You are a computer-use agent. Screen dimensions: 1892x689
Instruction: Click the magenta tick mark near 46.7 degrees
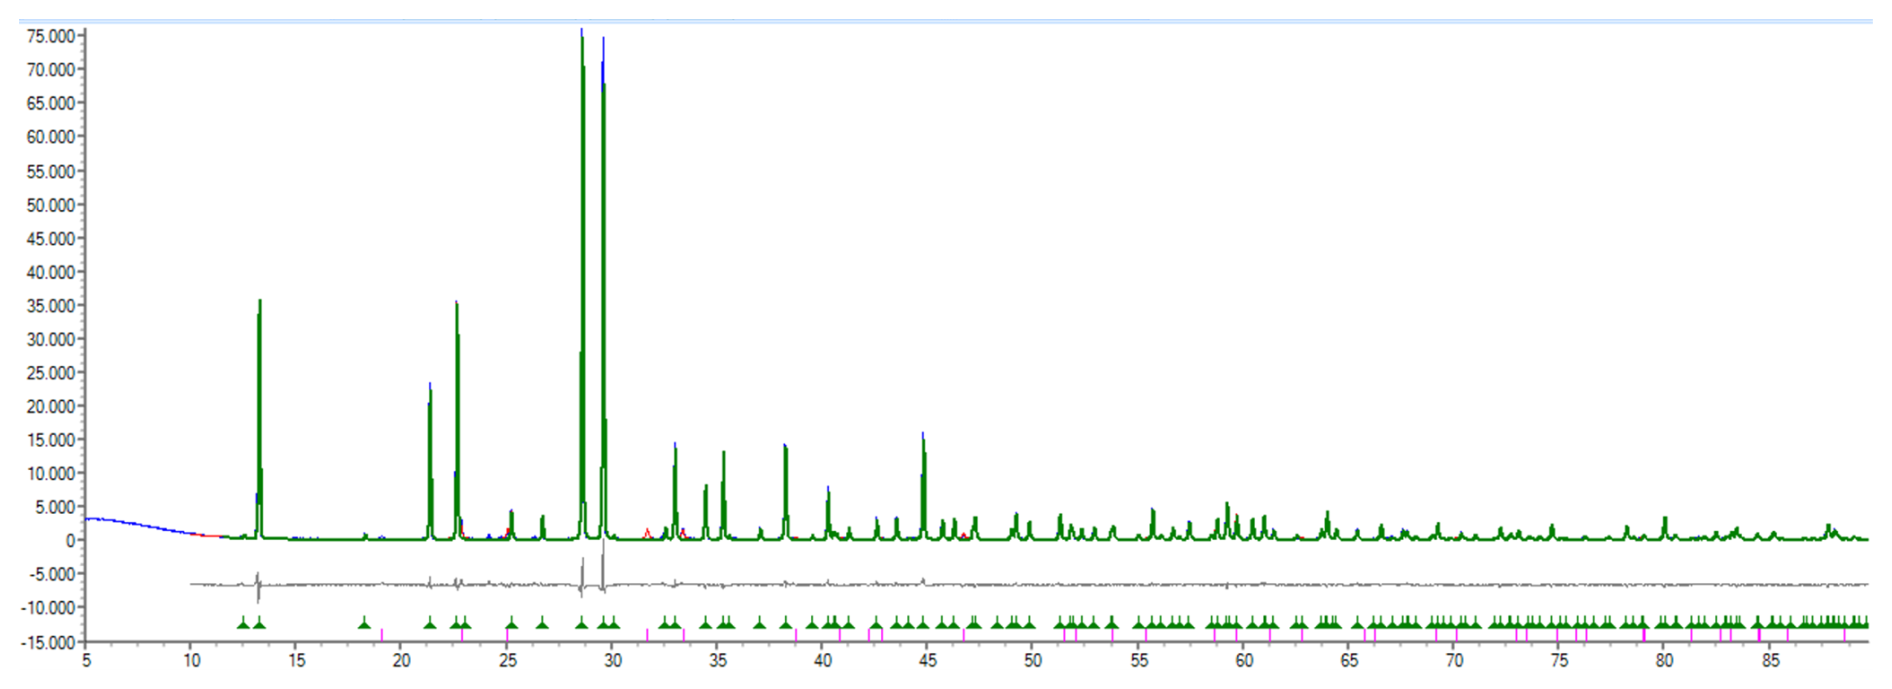964,634
